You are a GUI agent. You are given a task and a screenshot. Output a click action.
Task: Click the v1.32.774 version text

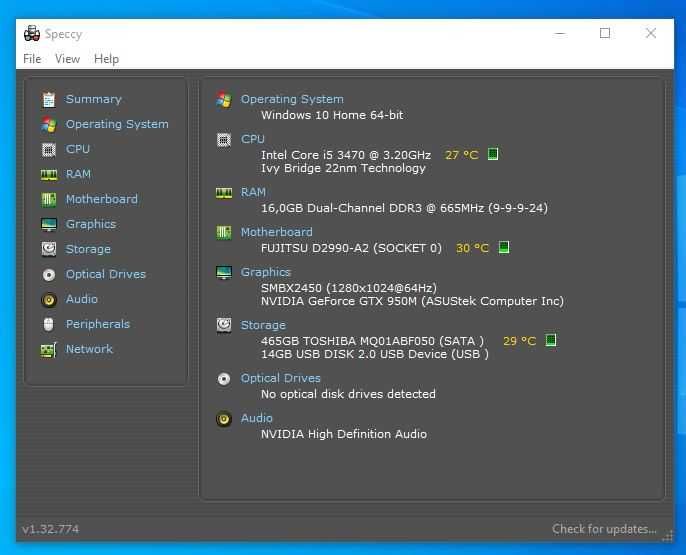[51, 529]
